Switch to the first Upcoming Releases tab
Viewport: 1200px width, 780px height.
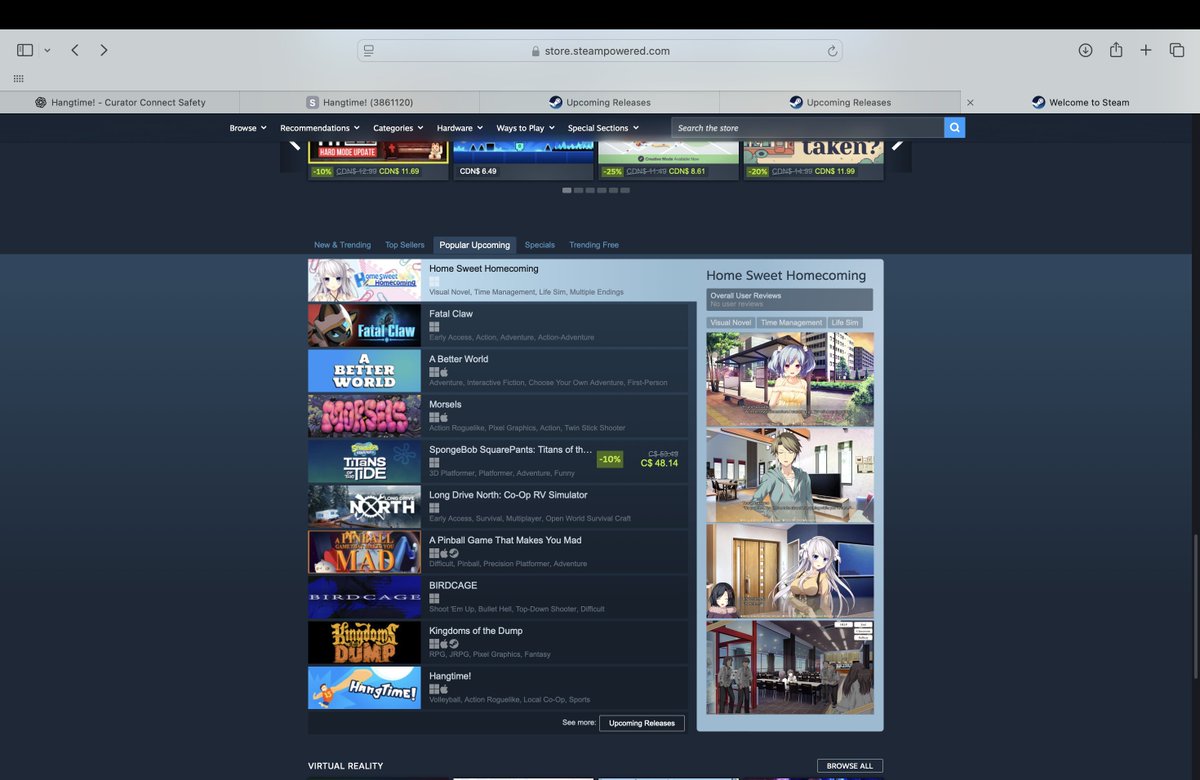click(600, 102)
